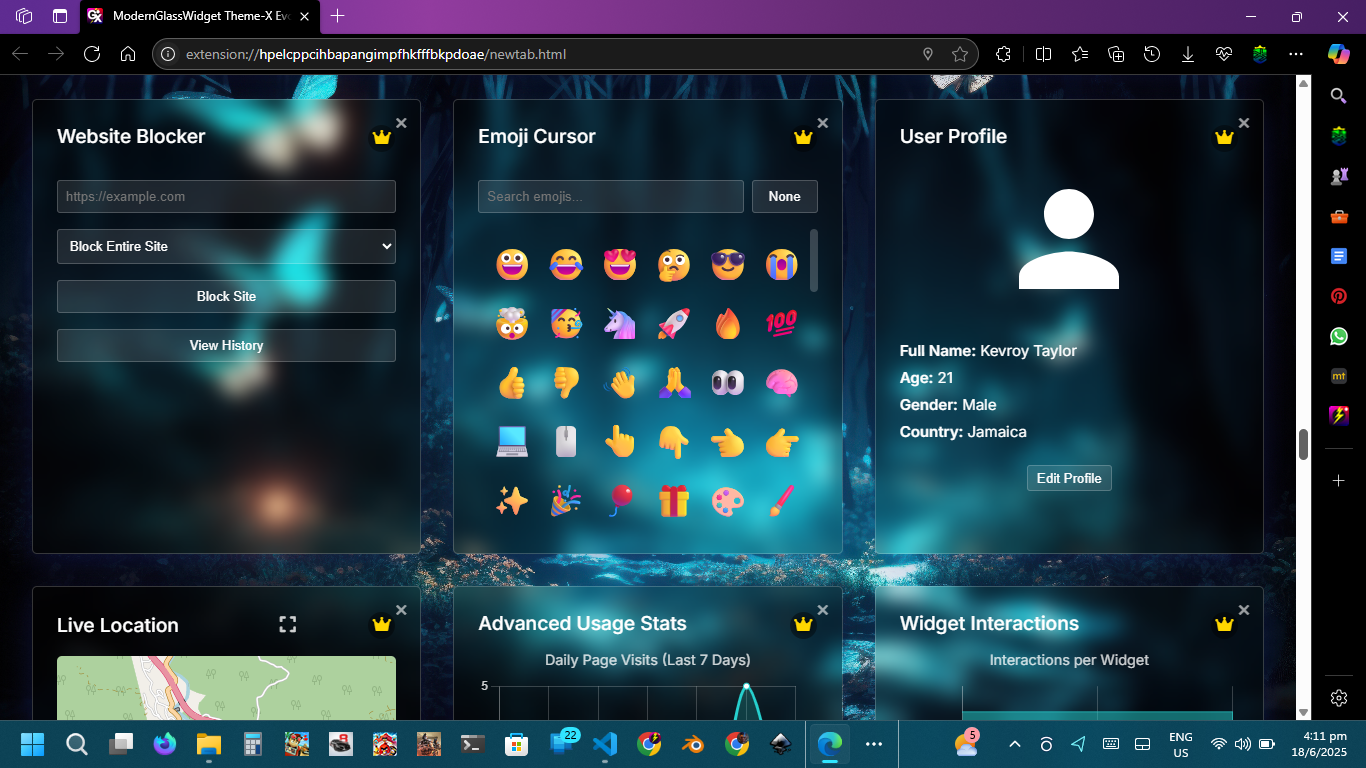Choose the brain emoji cursor
The image size is (1366, 768).
(x=782, y=383)
